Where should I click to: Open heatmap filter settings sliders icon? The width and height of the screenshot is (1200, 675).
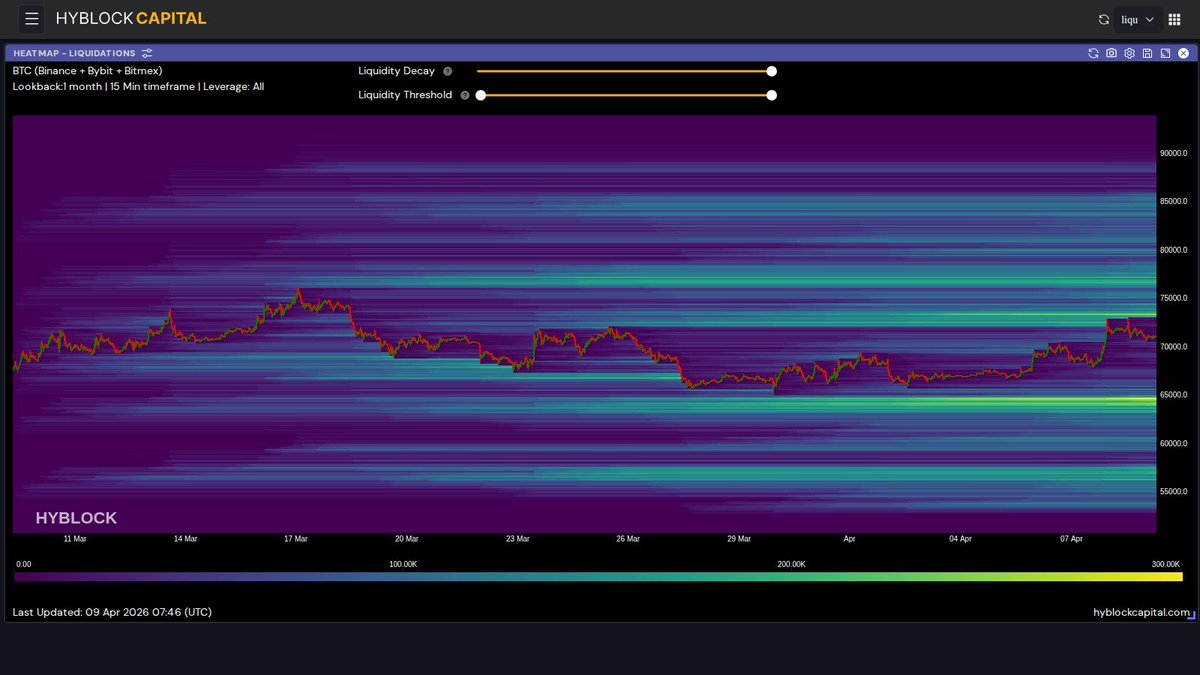point(147,53)
